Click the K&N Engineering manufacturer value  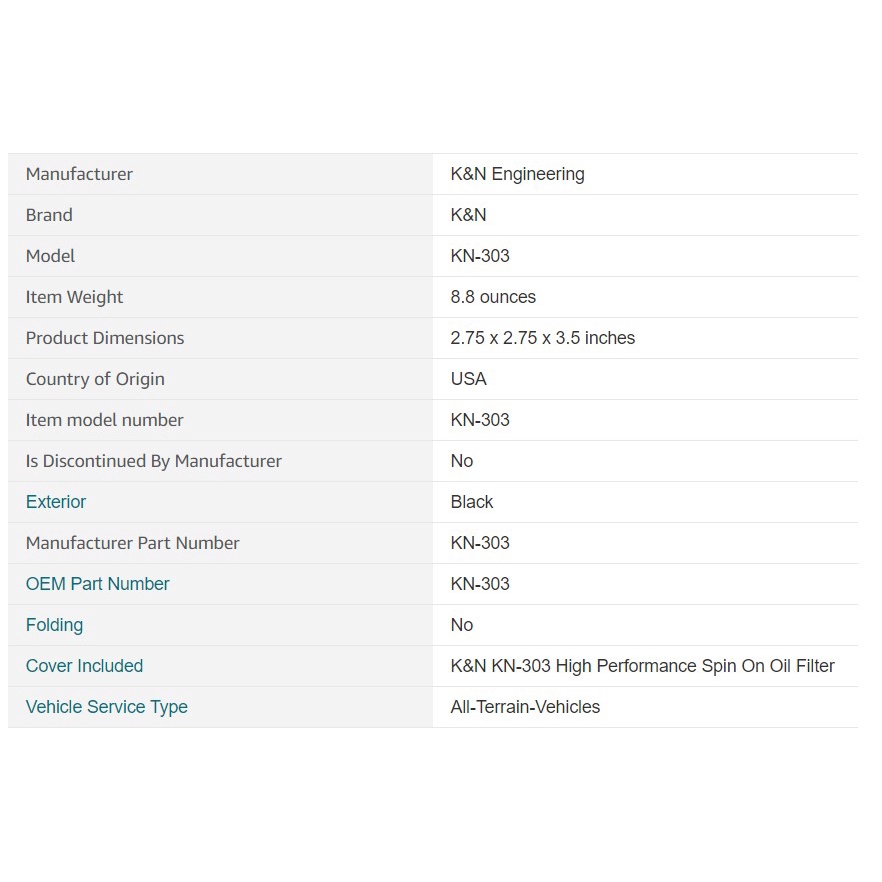tap(517, 174)
